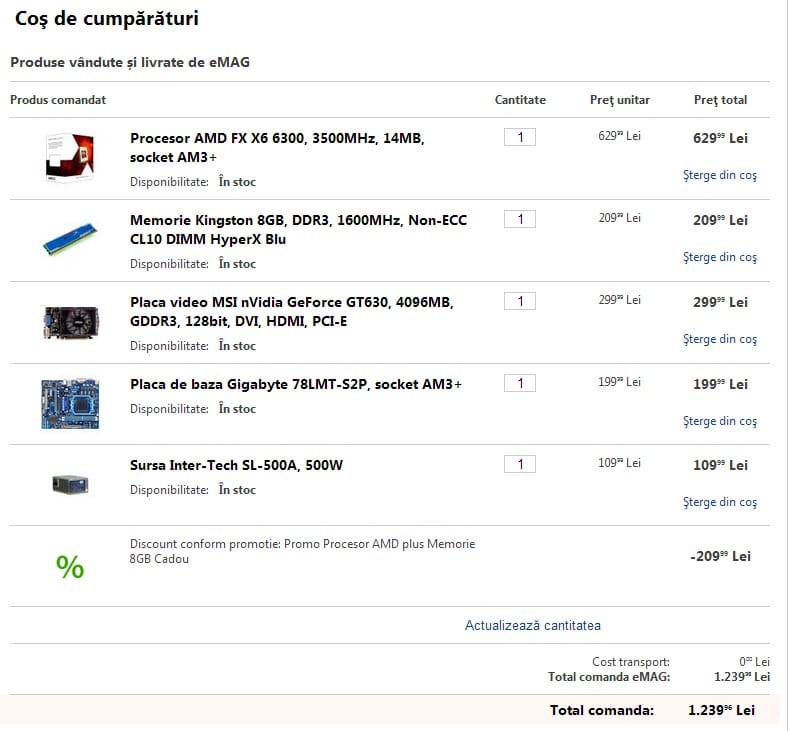Remove Inter-Tech power supply from cart

(720, 502)
